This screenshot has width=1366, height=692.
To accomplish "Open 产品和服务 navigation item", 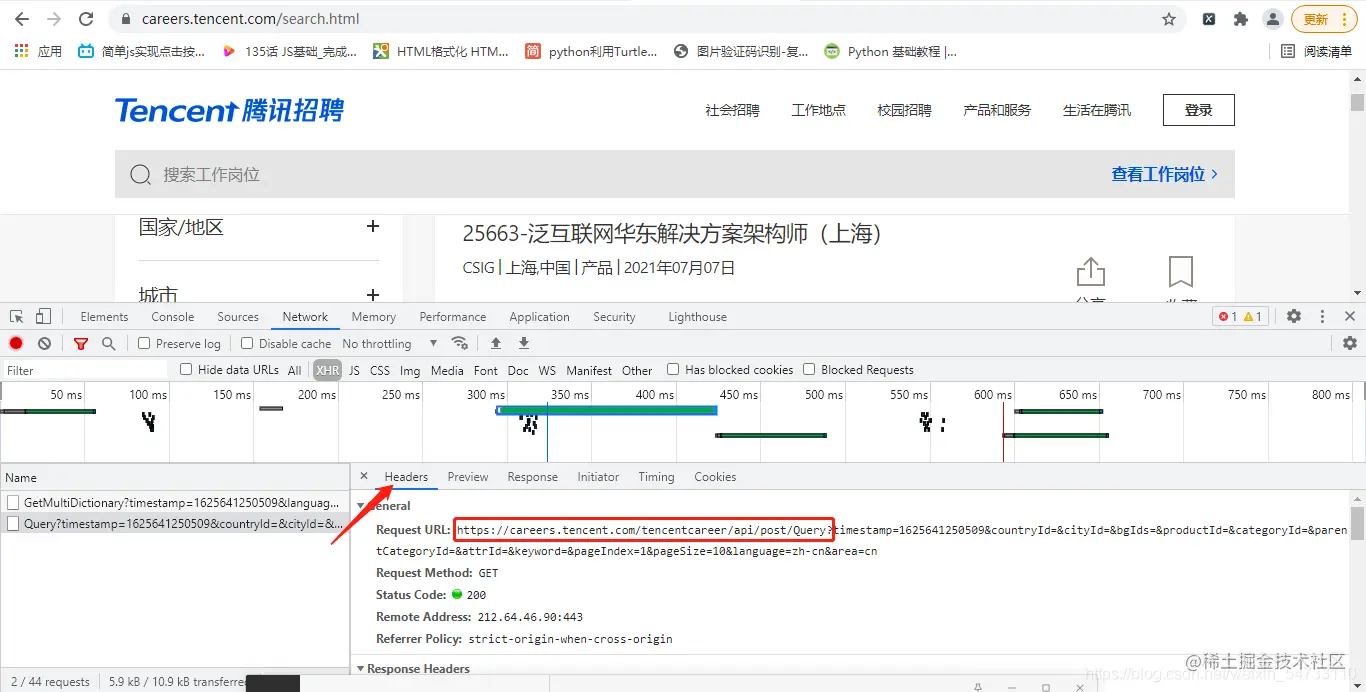I will click(x=997, y=110).
